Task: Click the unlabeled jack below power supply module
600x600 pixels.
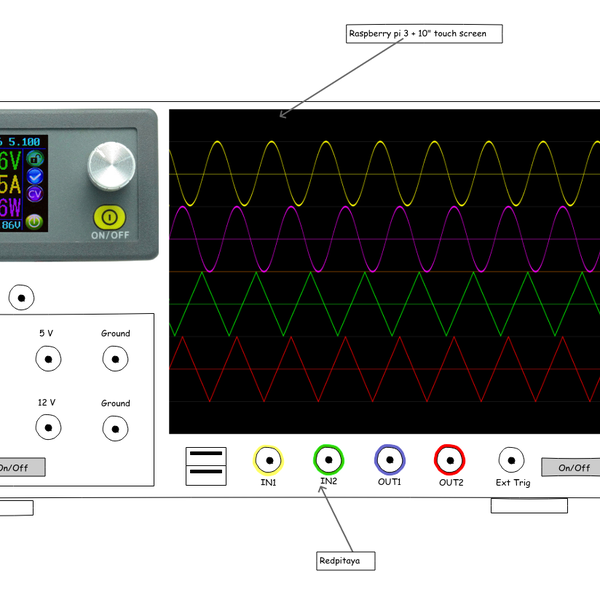Action: [x=21, y=297]
